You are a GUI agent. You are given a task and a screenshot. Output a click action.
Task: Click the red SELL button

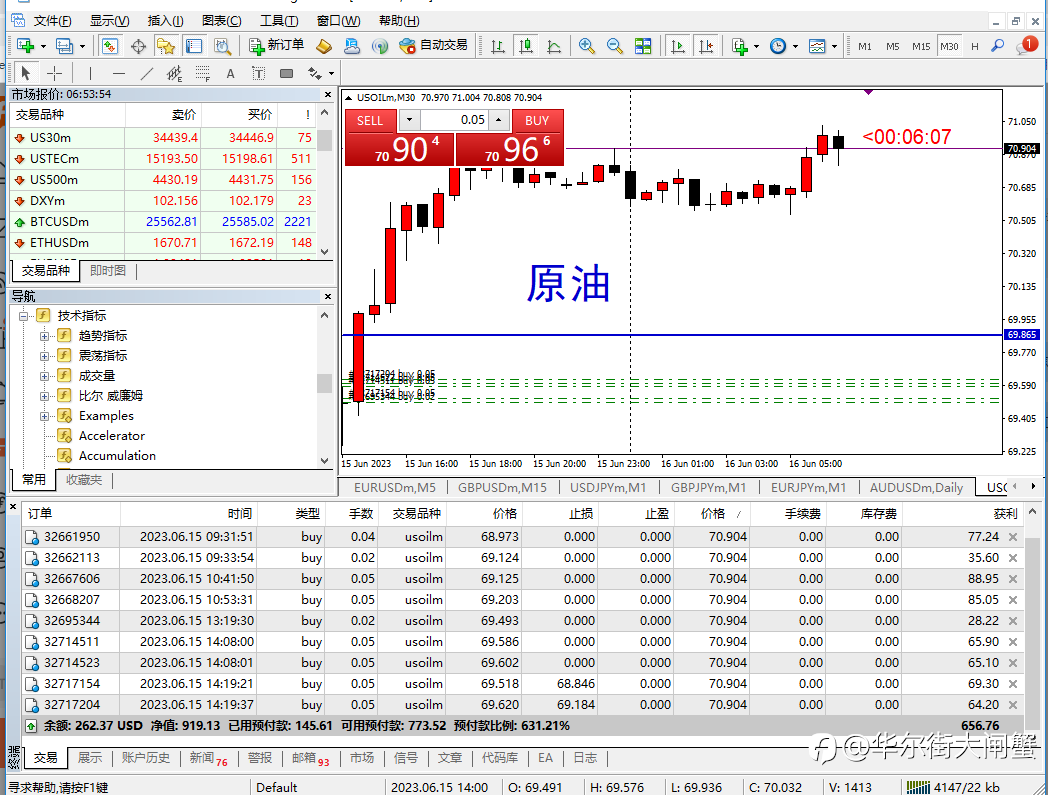(x=370, y=120)
